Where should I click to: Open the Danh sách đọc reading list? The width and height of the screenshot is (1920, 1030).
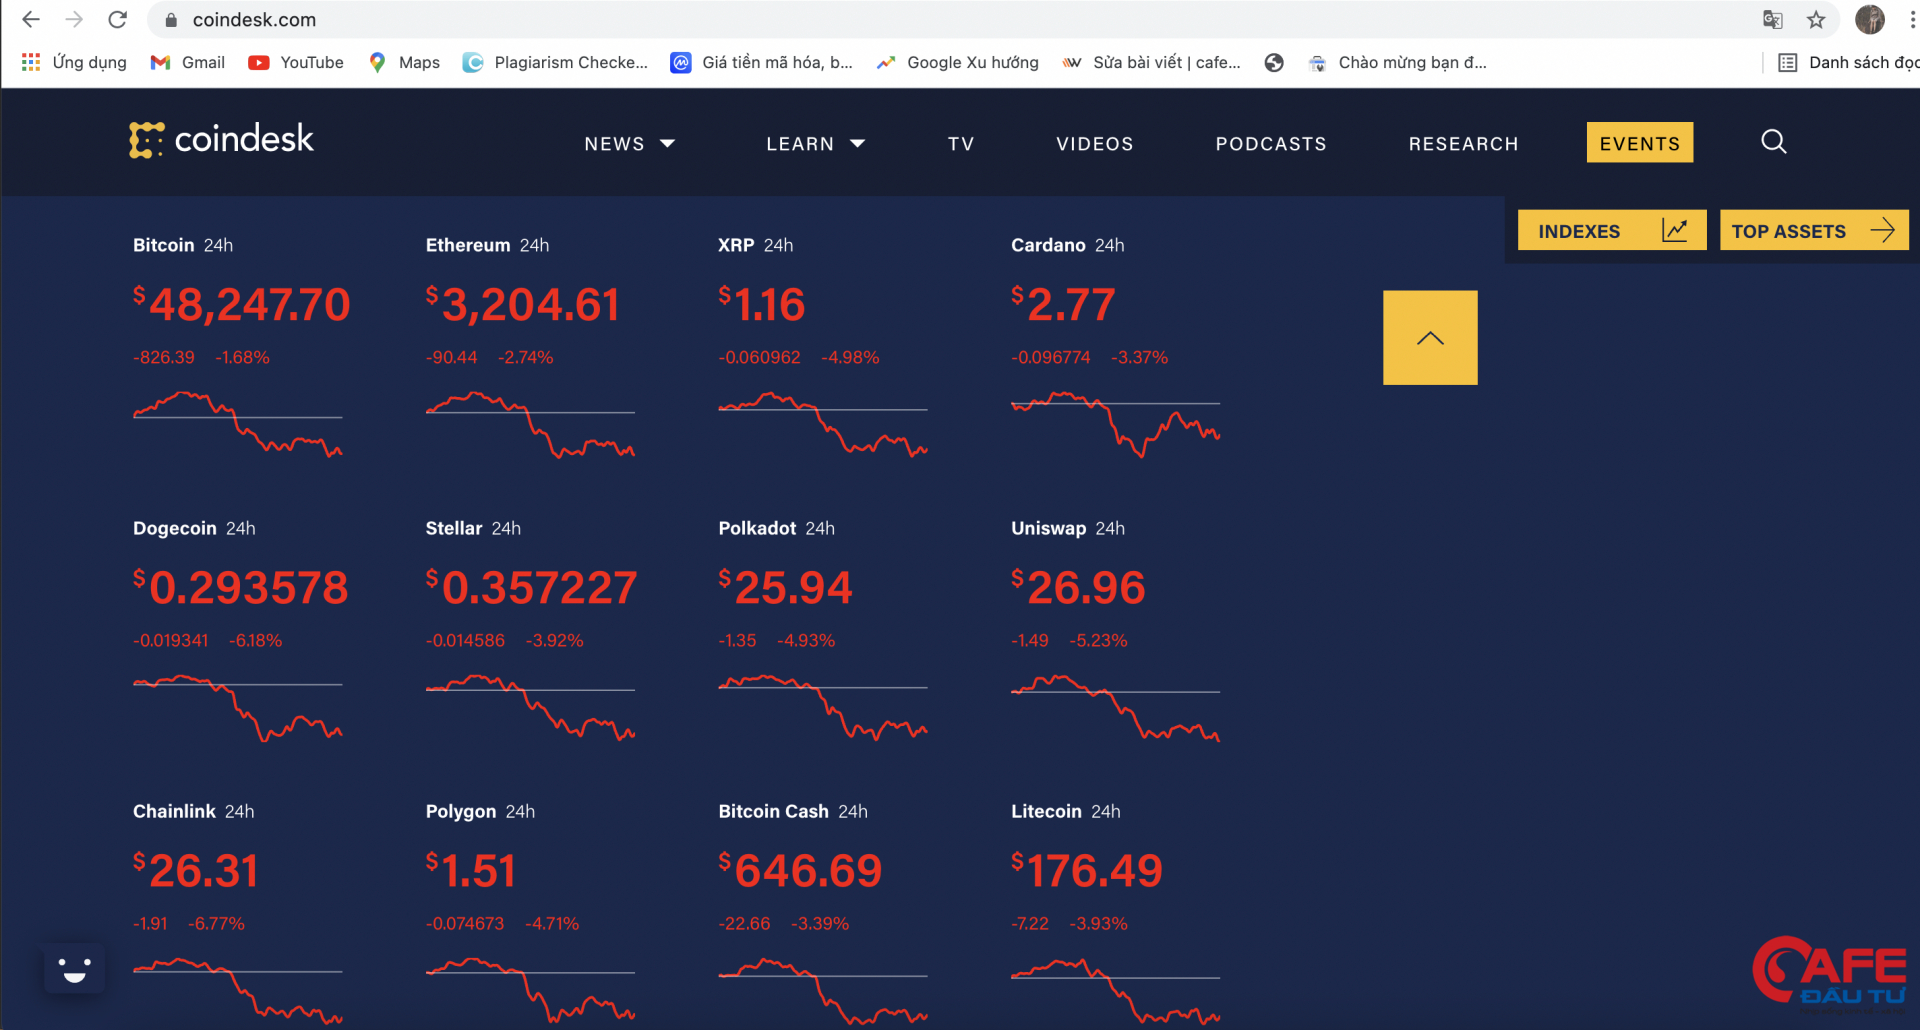[1848, 62]
